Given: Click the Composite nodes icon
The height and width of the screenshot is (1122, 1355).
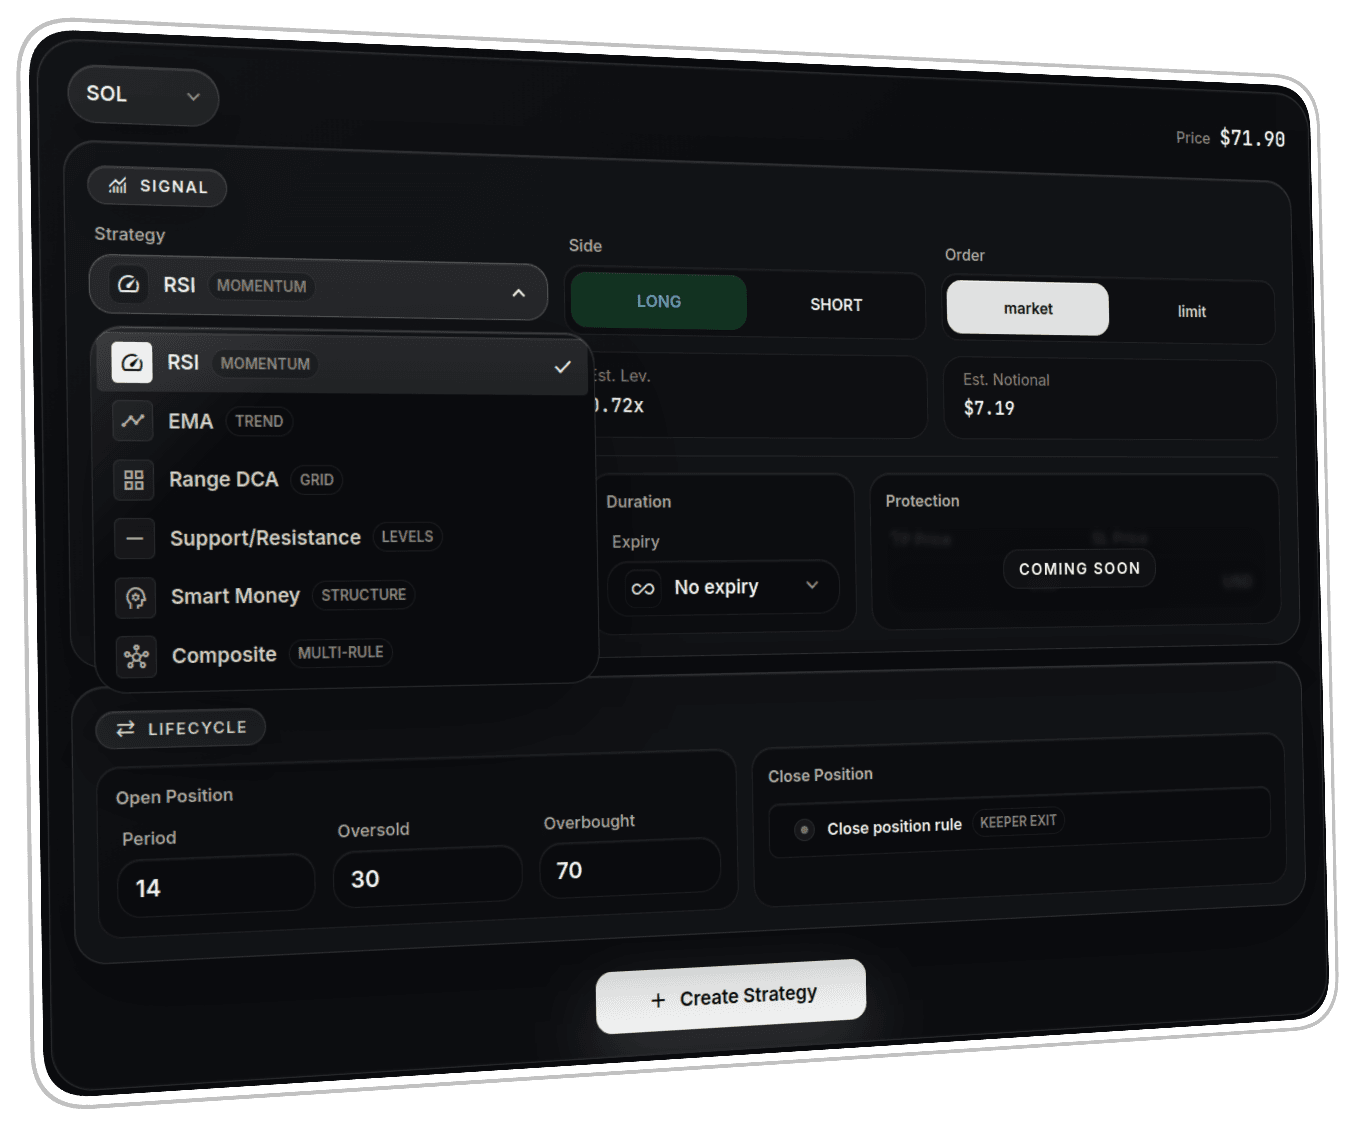Looking at the screenshot, I should tap(136, 657).
